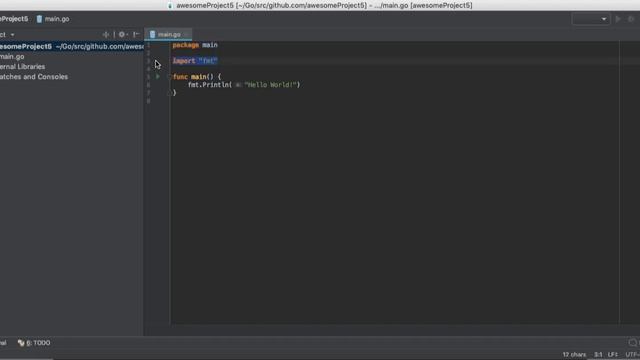Click the fold marker beside func main line
Viewport: 640px width, 360px height.
tap(169, 77)
